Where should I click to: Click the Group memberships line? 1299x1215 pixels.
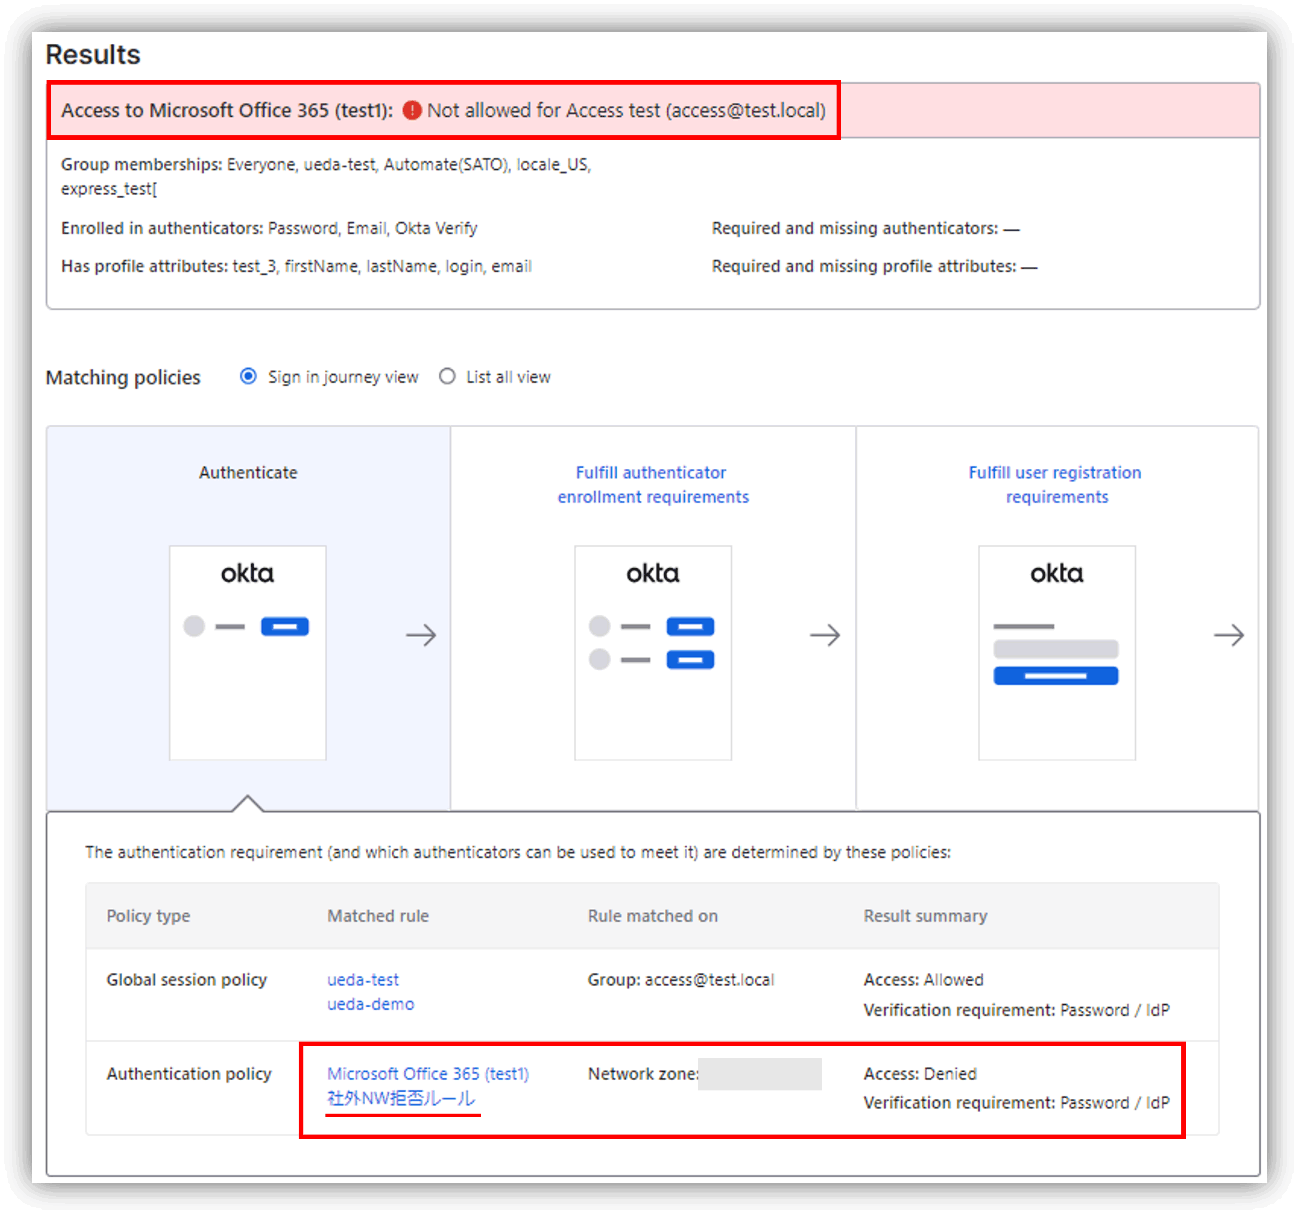pyautogui.click(x=326, y=176)
